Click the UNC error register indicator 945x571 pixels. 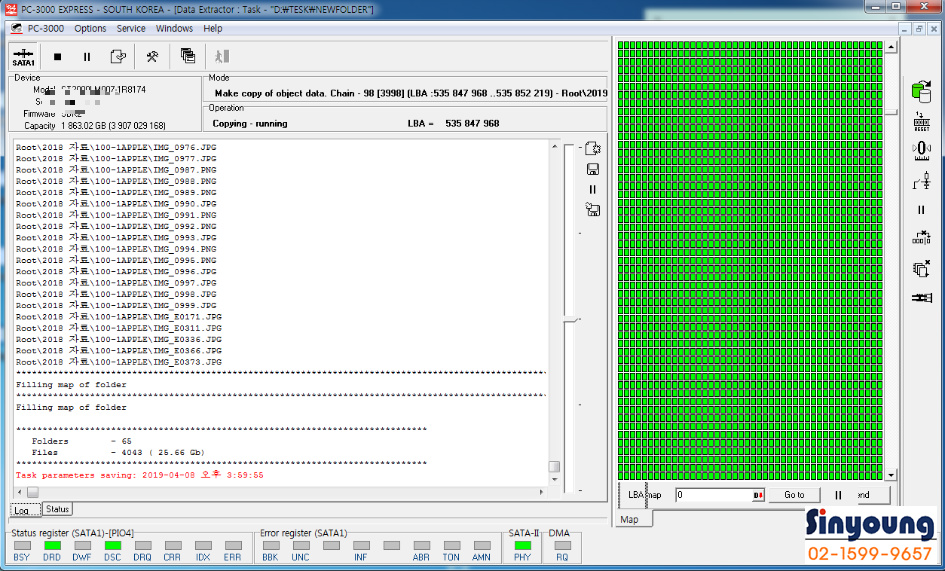click(301, 546)
